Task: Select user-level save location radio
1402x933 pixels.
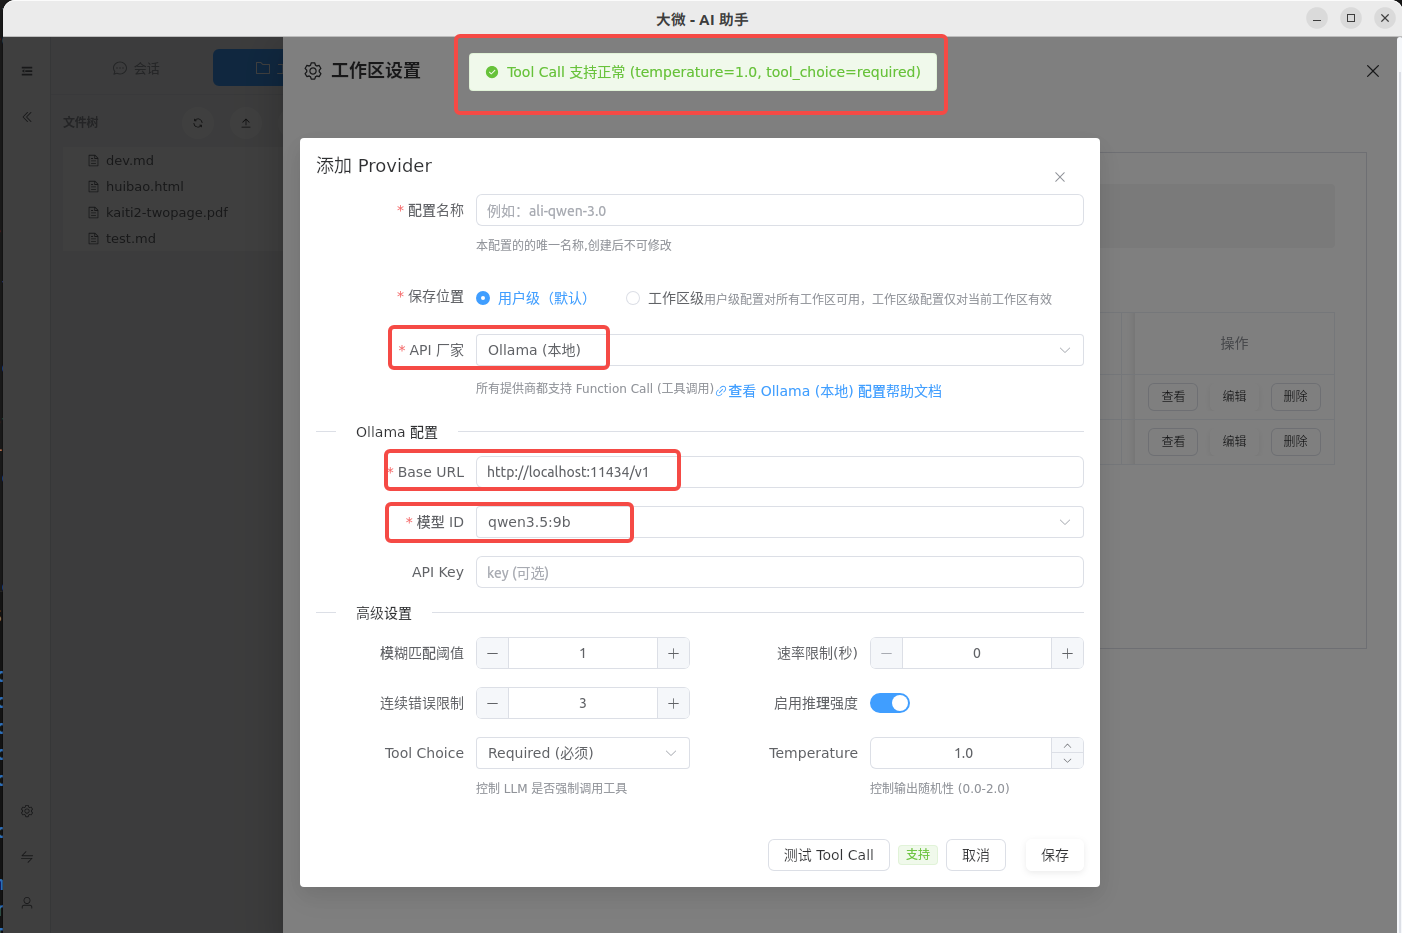Action: tap(483, 298)
